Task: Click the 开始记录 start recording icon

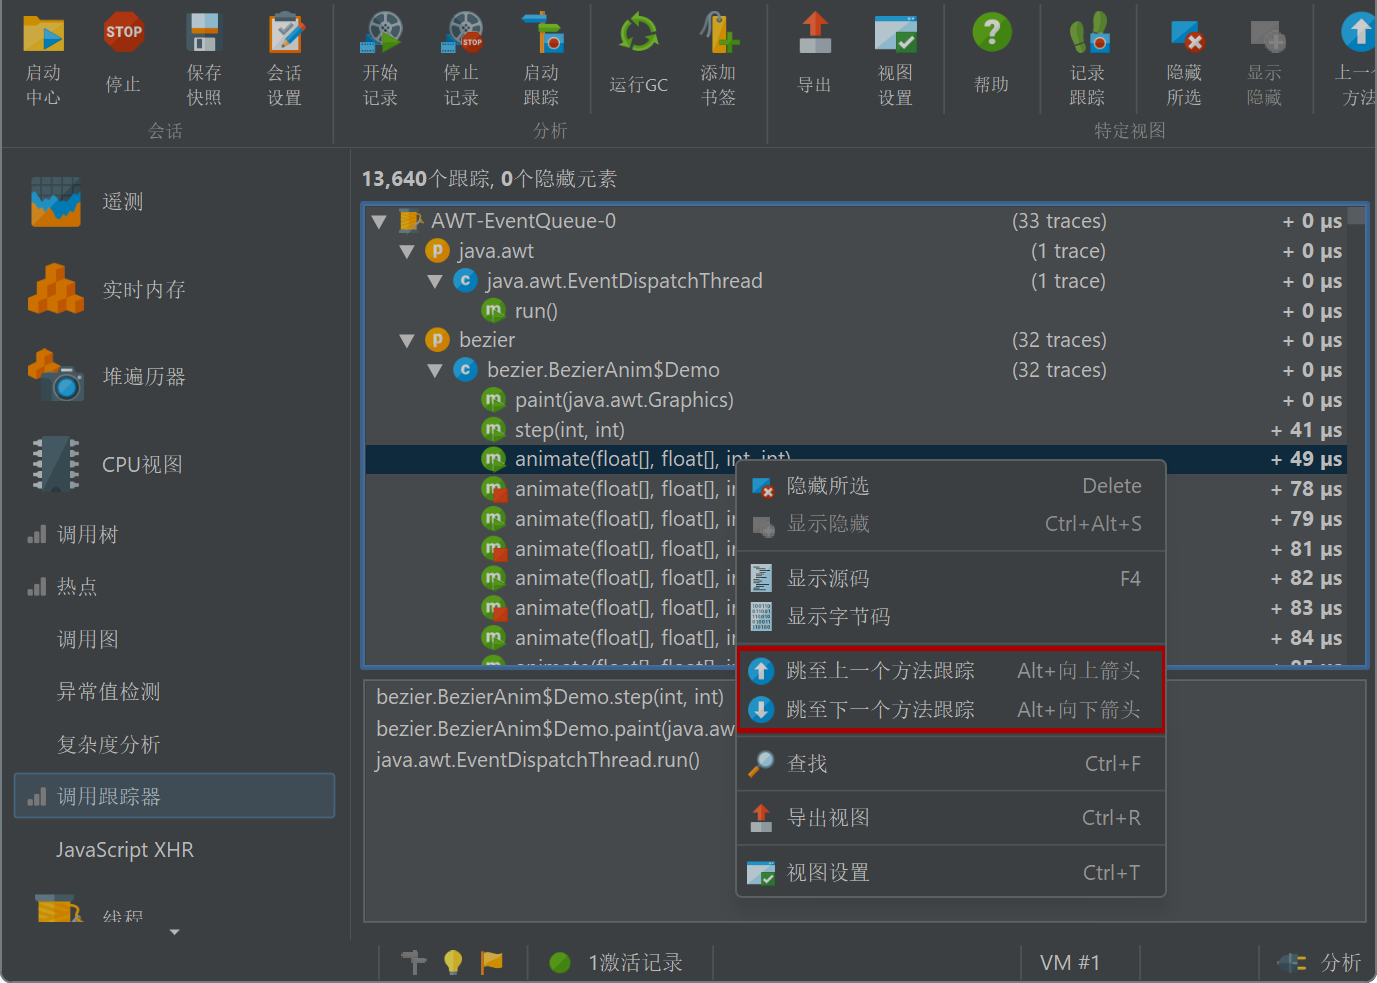Action: [x=381, y=35]
